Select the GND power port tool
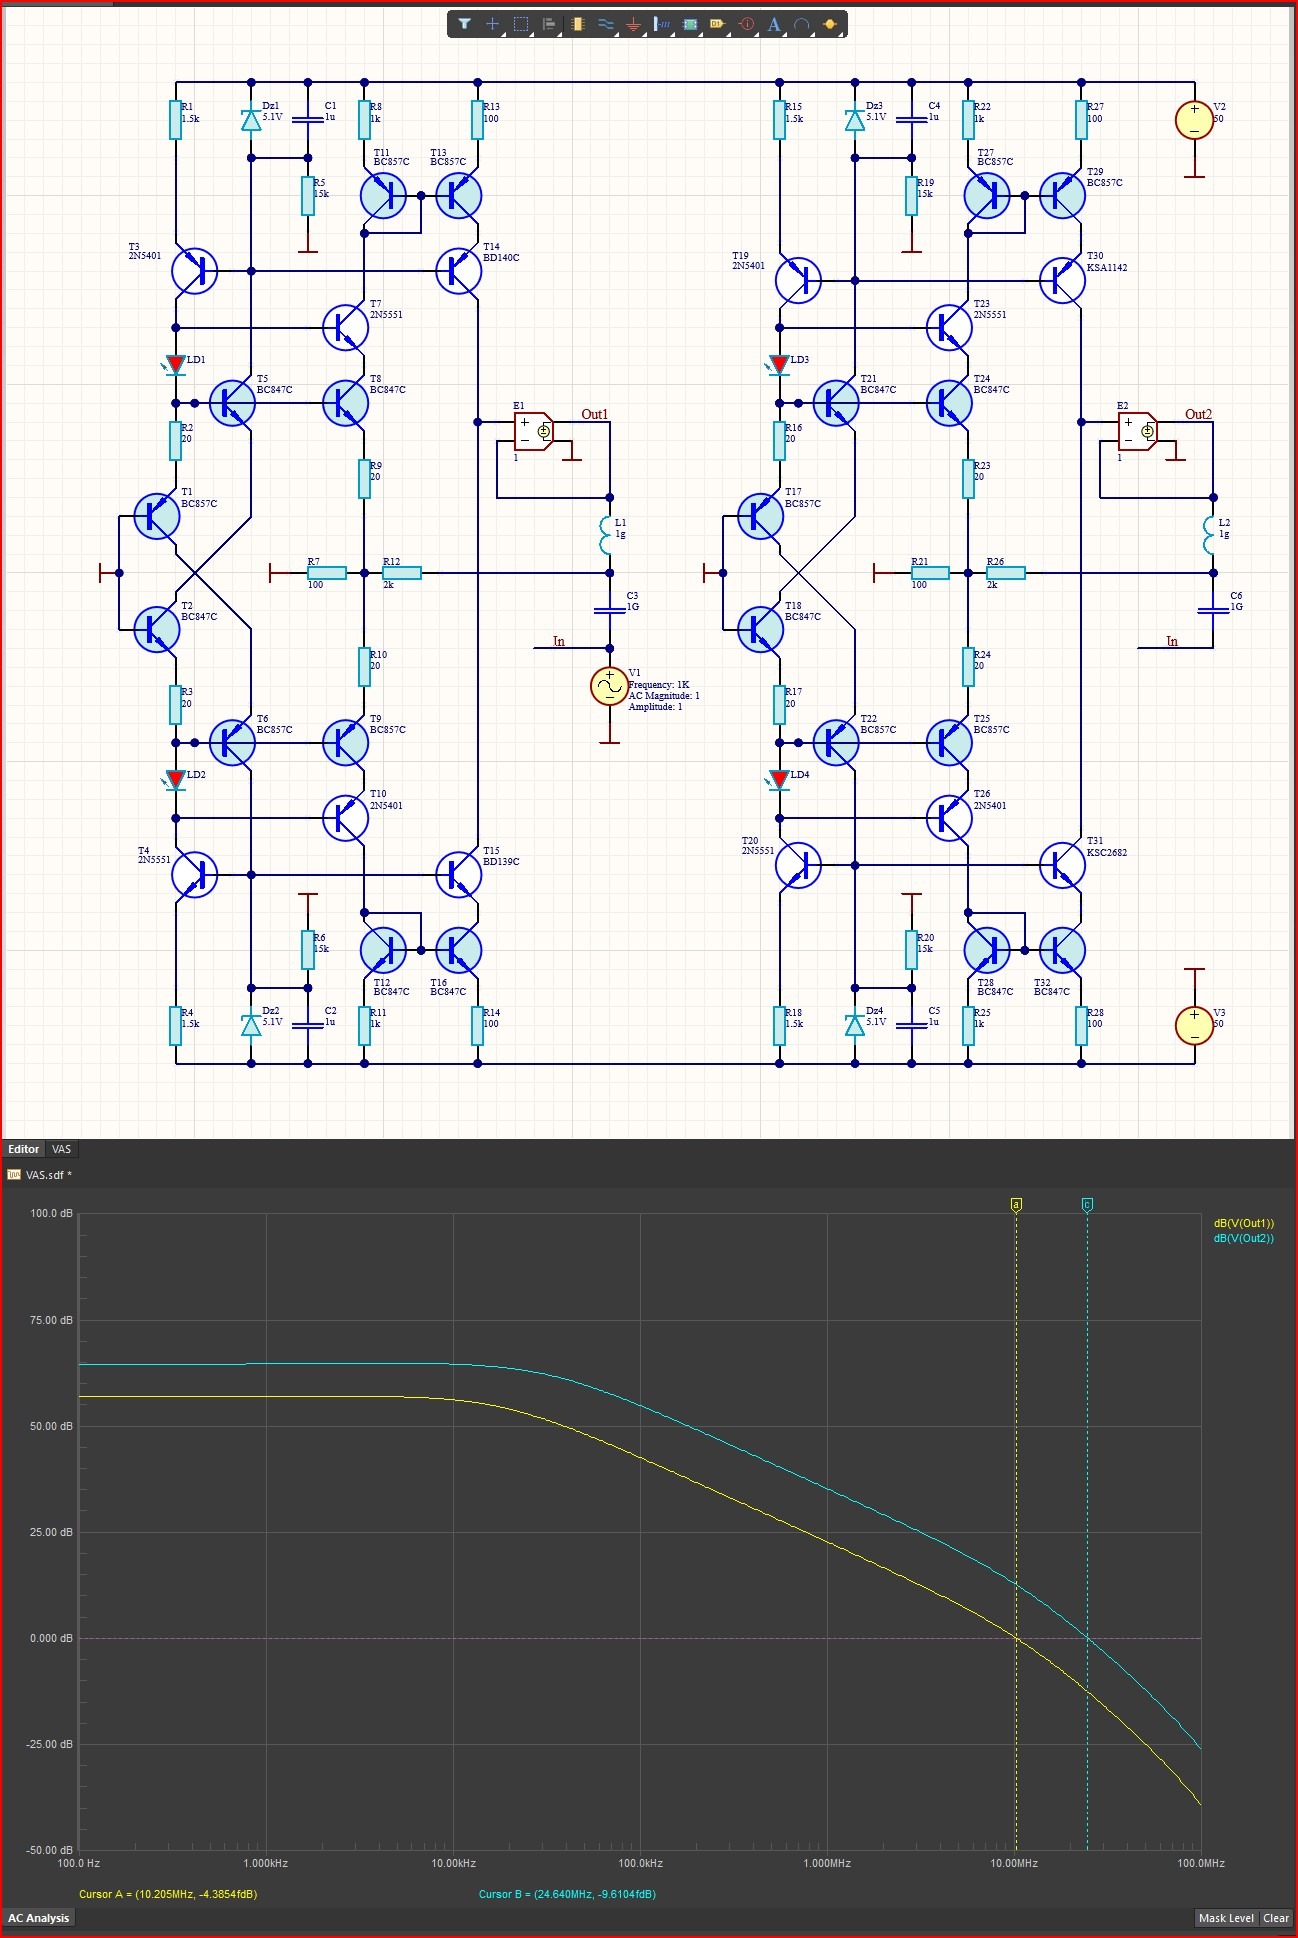The height and width of the screenshot is (1938, 1298). tap(633, 24)
